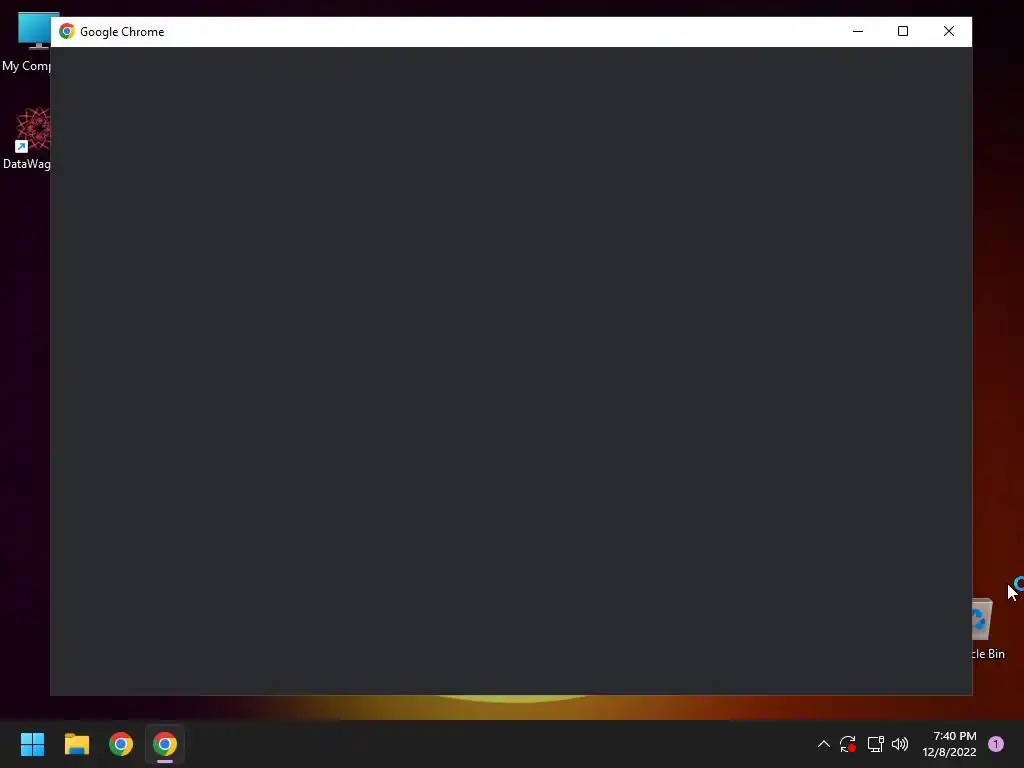
Task: Open File Explorer from the taskbar
Action: pos(76,744)
